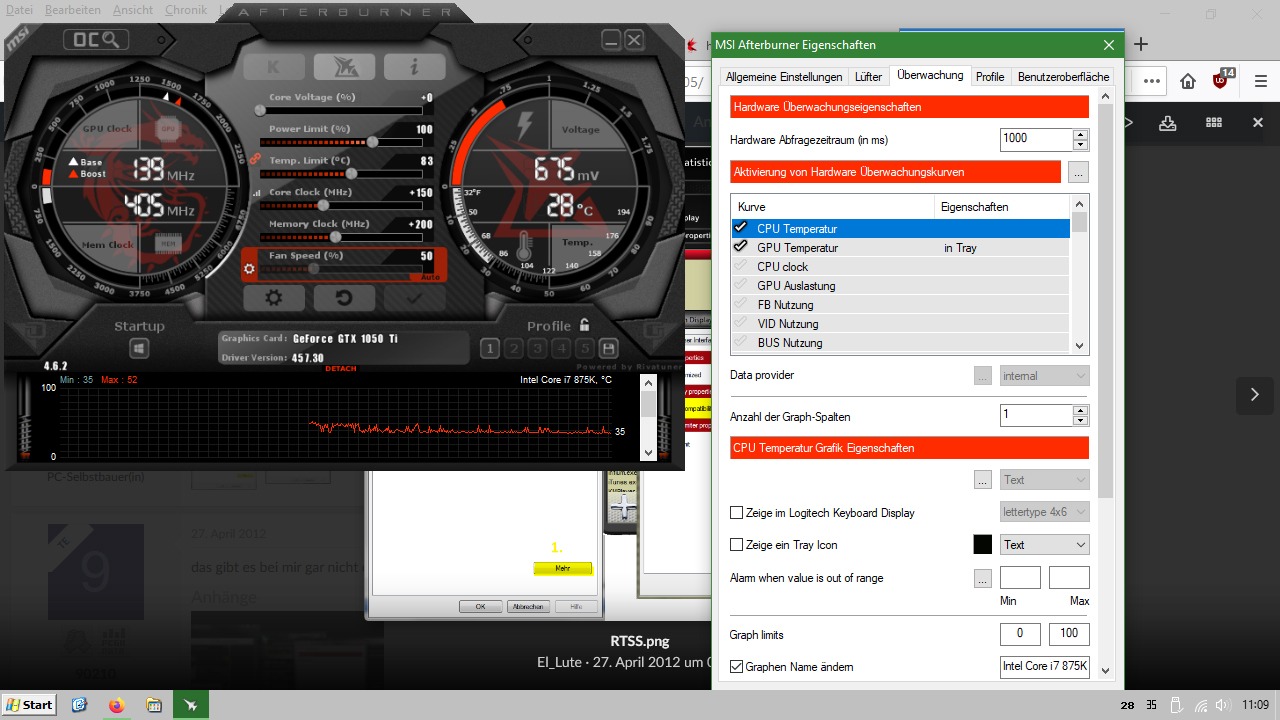Click the tray icon black color swatch
The image size is (1280, 720).
click(983, 545)
